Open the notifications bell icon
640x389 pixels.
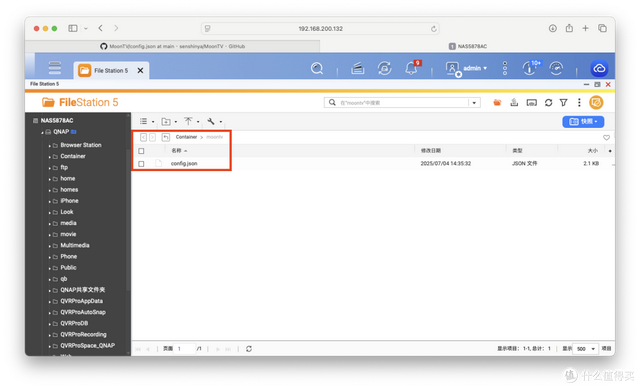411,68
